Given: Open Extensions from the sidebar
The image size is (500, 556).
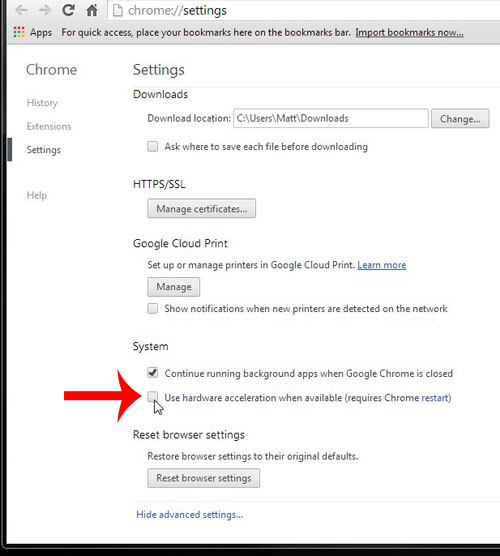Looking at the screenshot, I should coord(49,126).
